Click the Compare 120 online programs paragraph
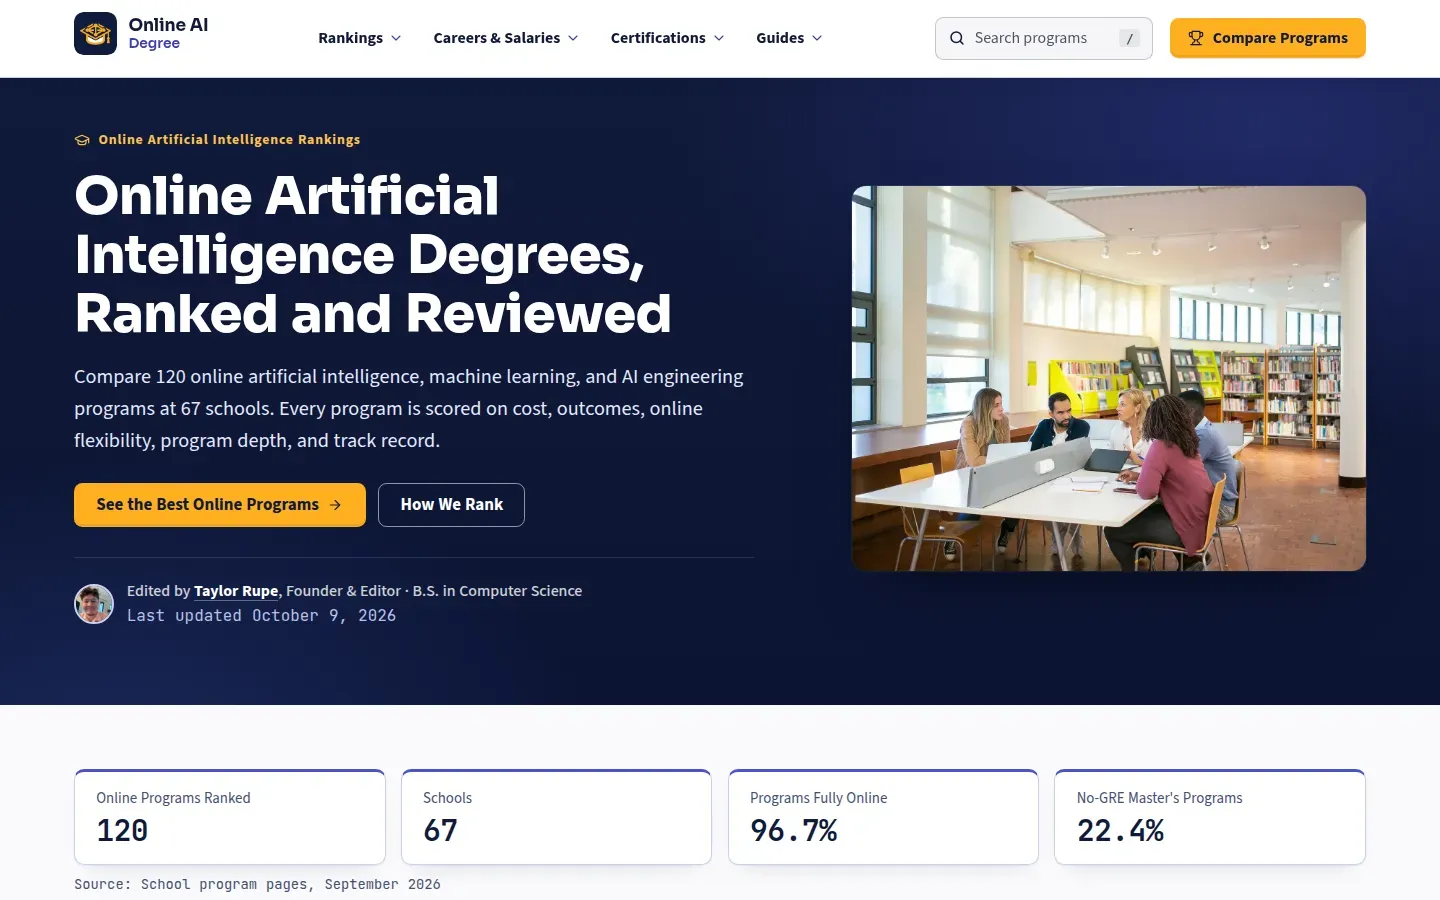 click(x=409, y=409)
